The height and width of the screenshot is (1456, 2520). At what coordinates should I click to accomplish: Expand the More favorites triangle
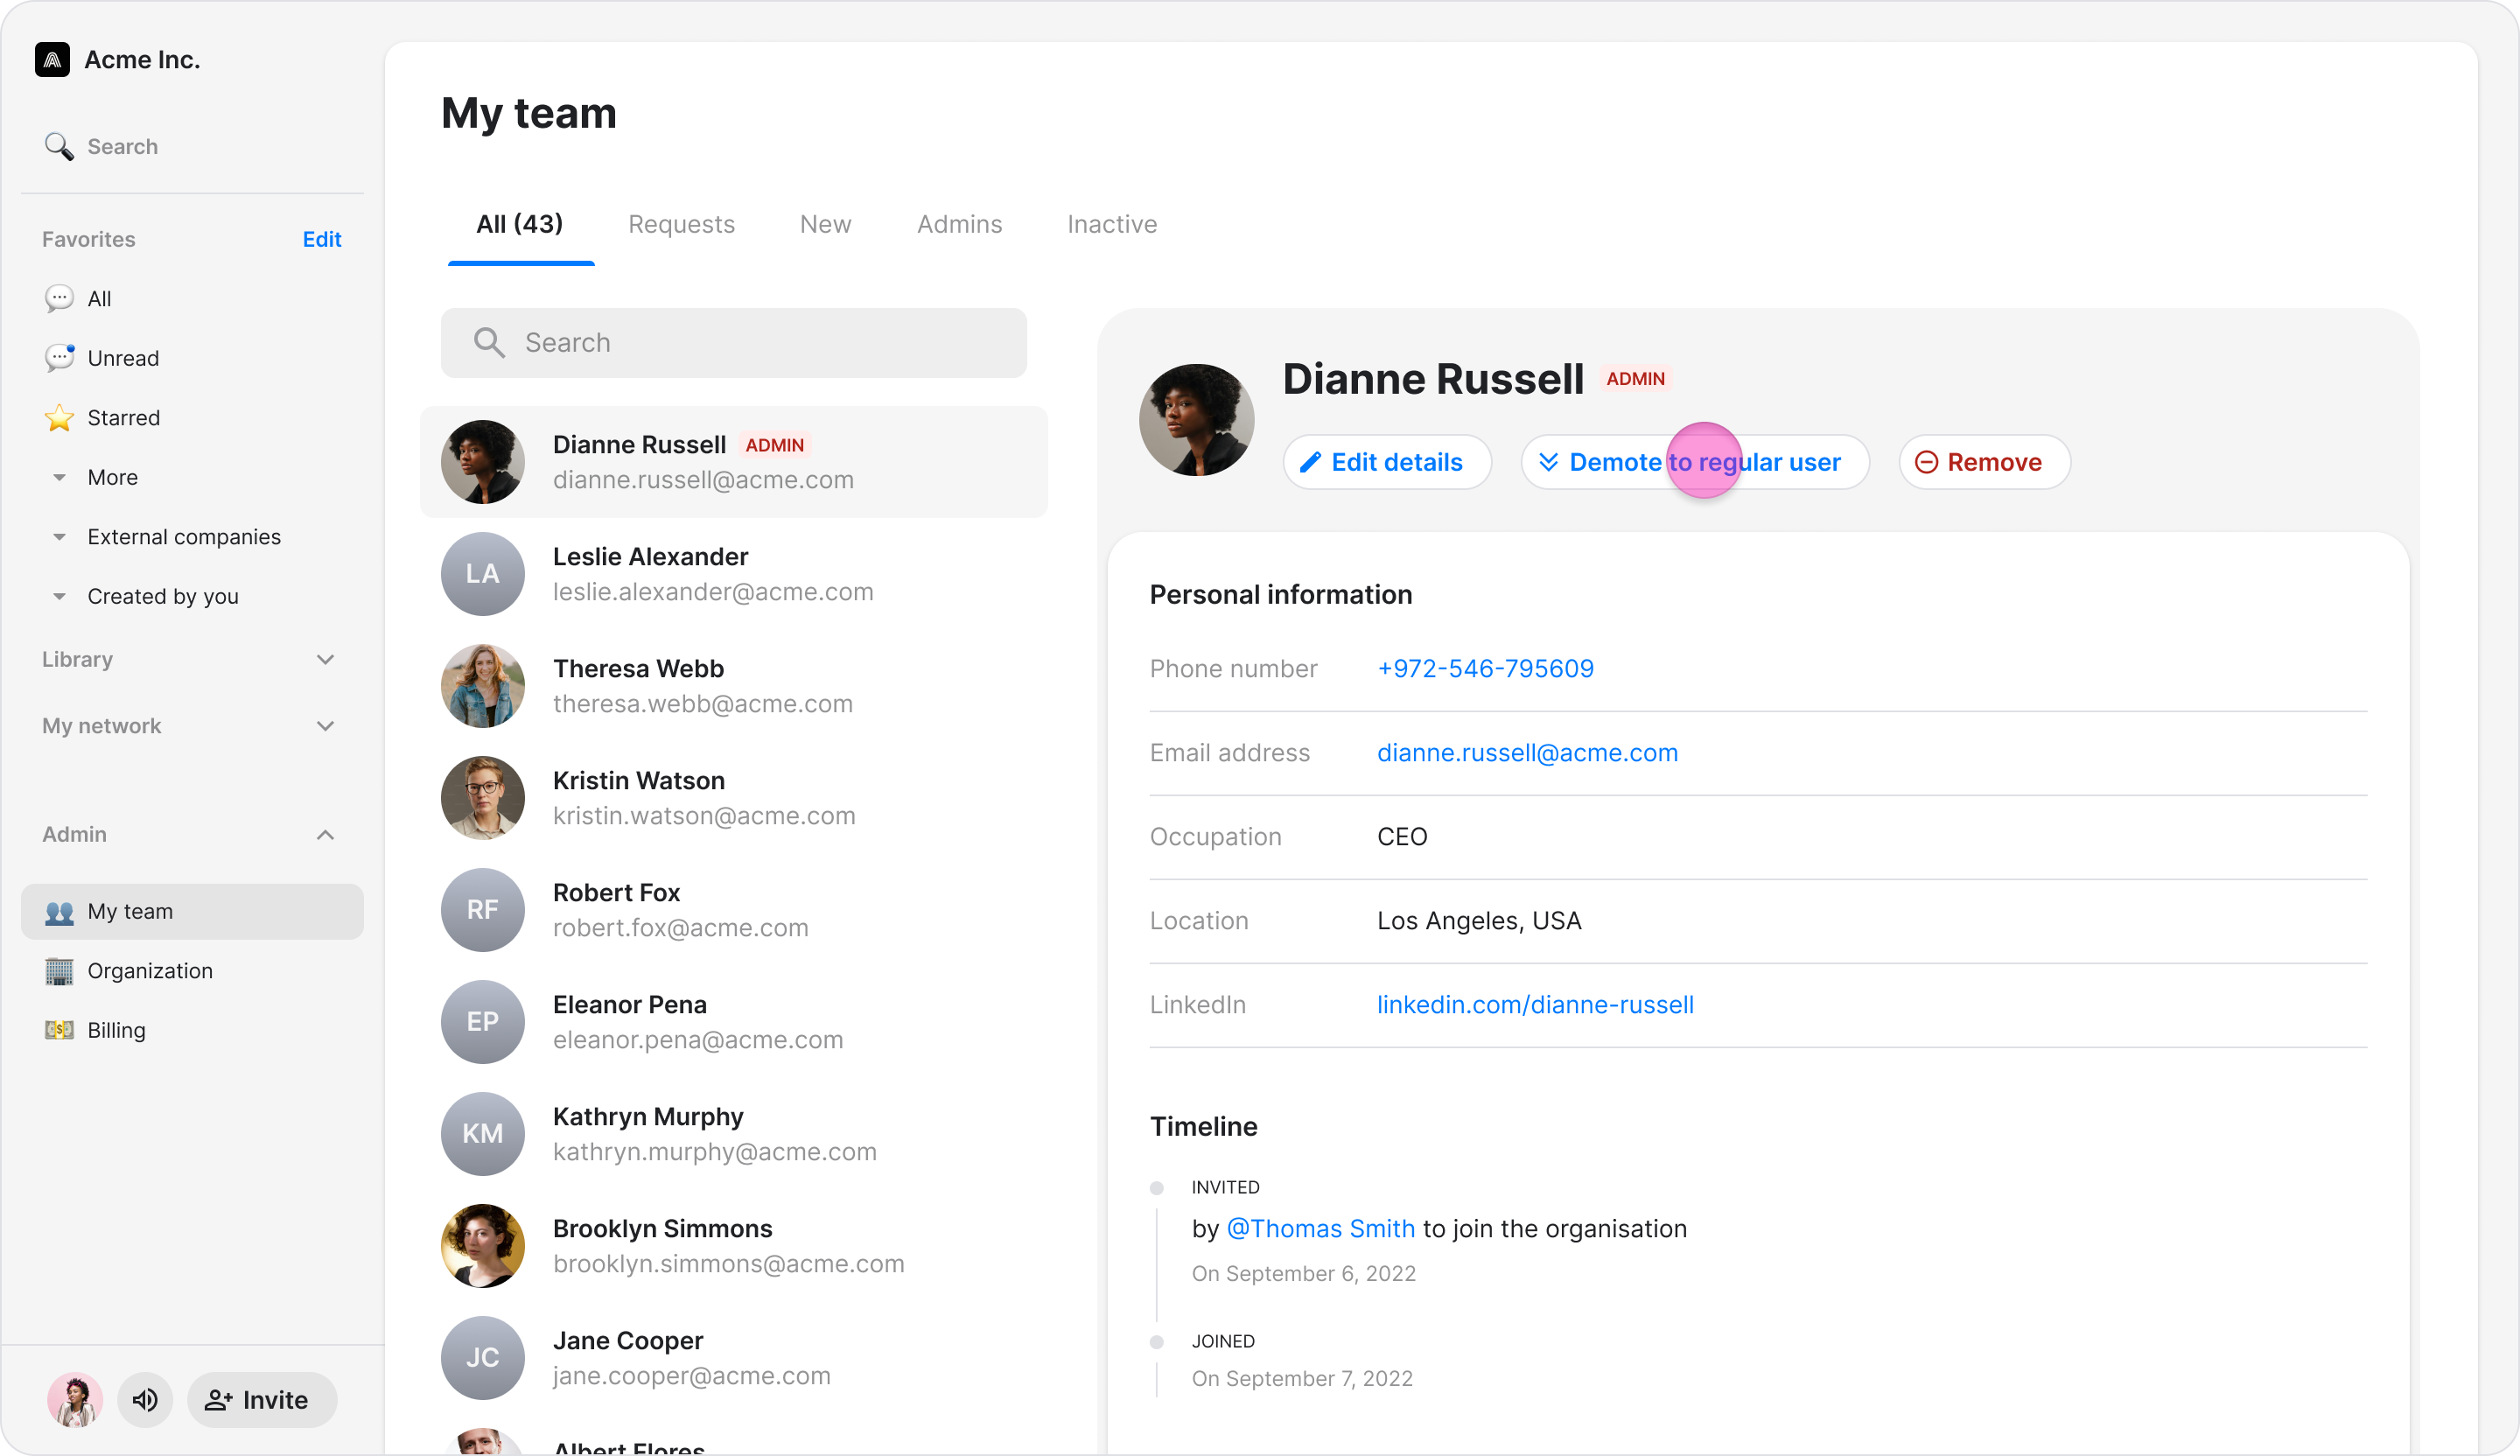click(x=59, y=478)
